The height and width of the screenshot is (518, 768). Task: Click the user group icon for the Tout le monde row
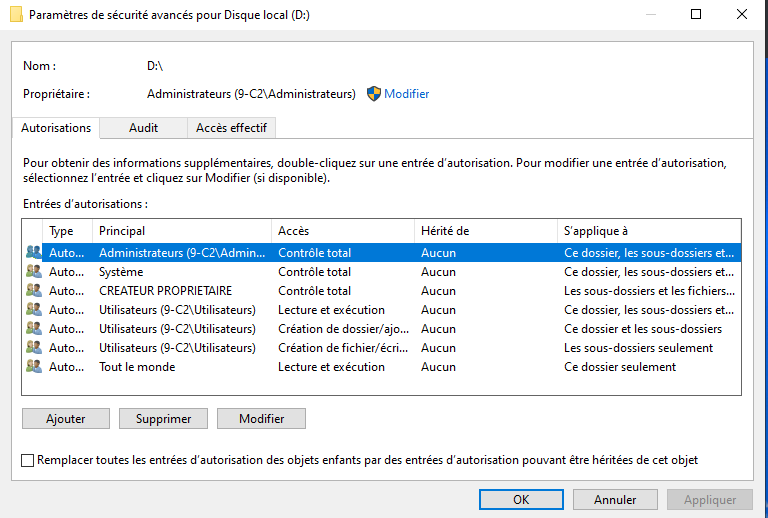click(x=34, y=367)
